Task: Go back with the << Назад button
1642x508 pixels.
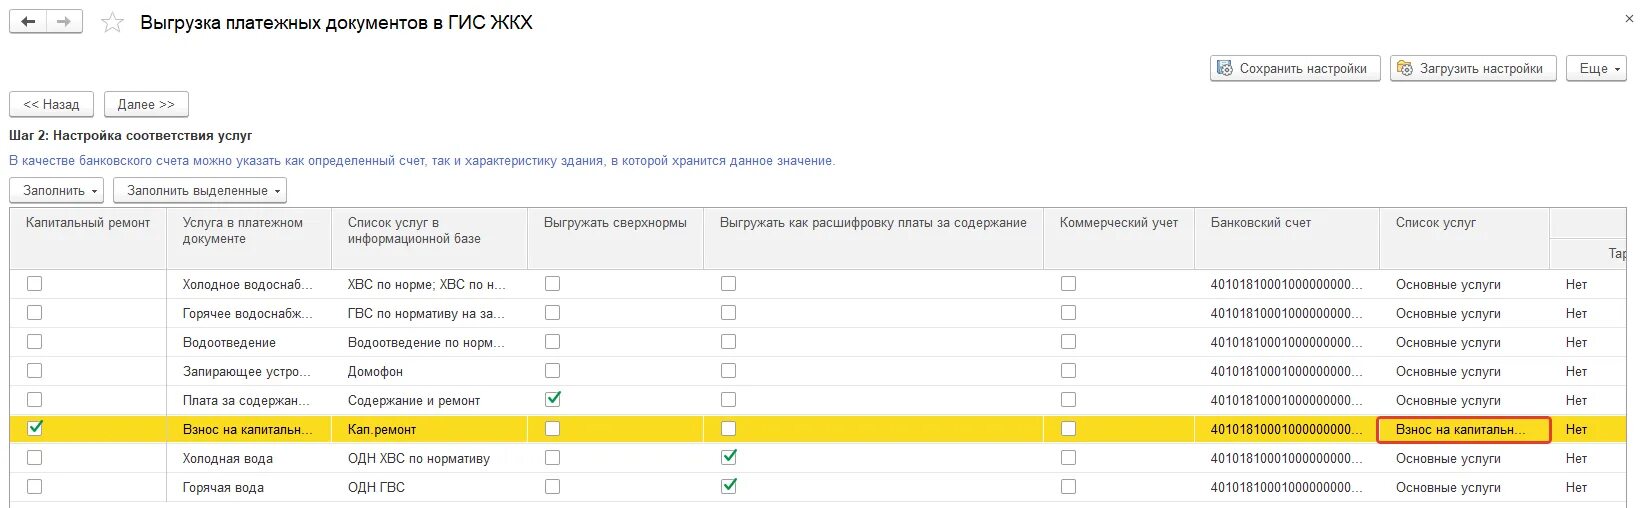Action: pyautogui.click(x=51, y=104)
